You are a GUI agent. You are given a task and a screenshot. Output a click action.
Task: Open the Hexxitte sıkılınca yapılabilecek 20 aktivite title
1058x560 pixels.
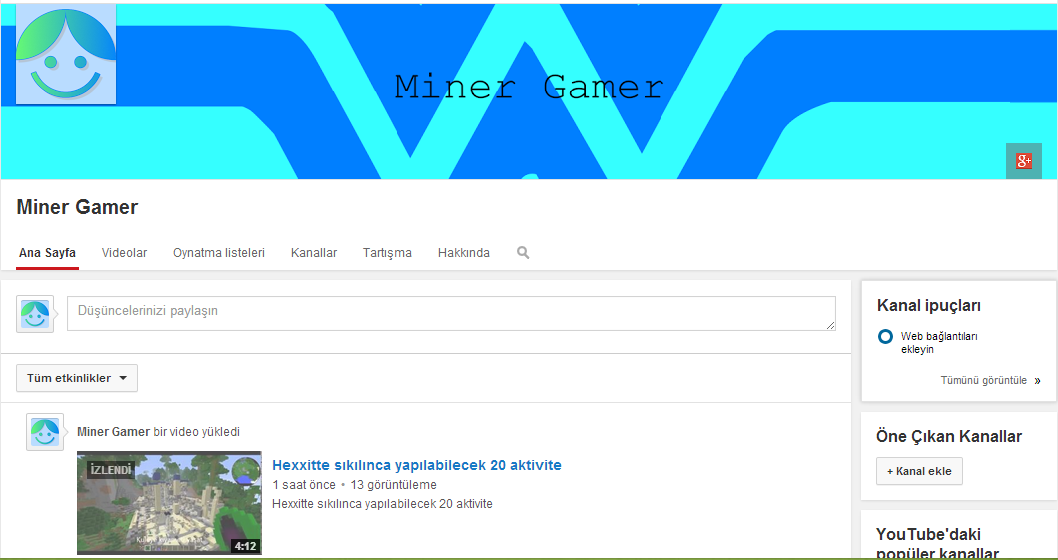tap(417, 465)
